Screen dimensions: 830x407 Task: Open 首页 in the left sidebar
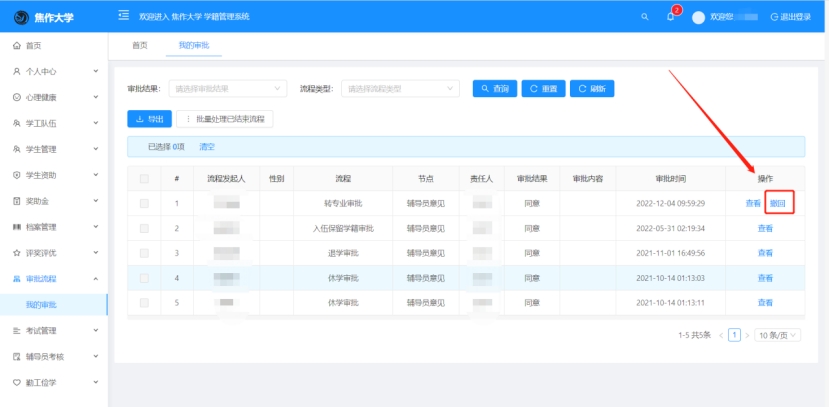coord(33,46)
